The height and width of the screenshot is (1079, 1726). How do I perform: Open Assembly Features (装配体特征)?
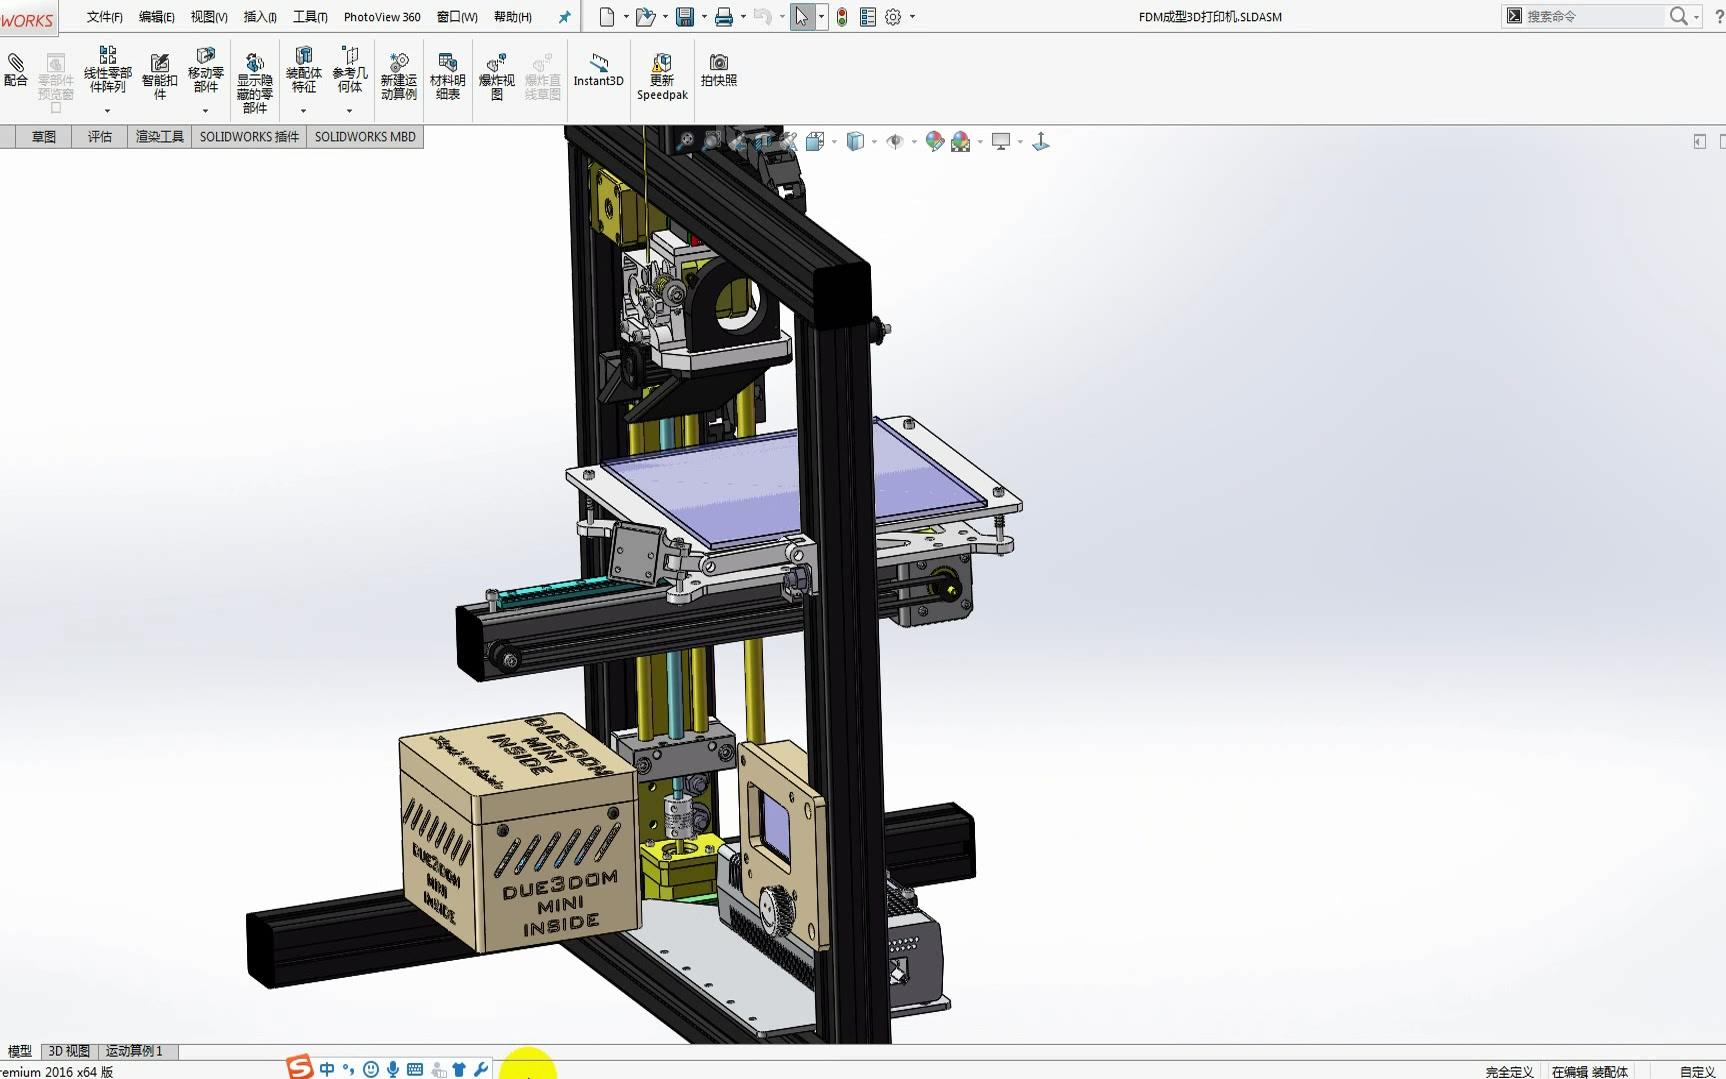click(x=303, y=70)
